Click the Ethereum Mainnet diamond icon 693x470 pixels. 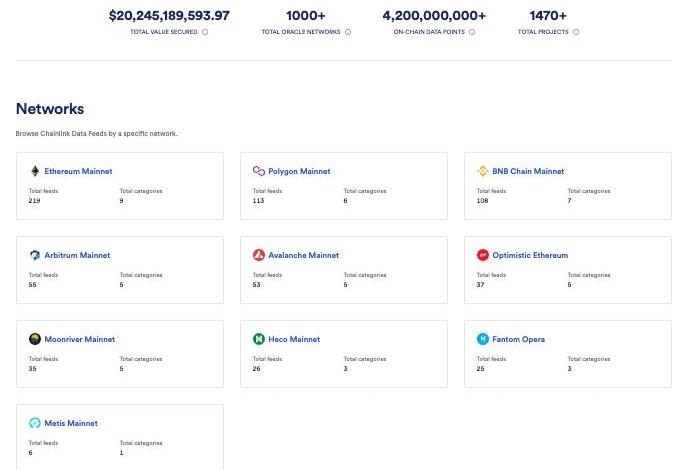35,171
